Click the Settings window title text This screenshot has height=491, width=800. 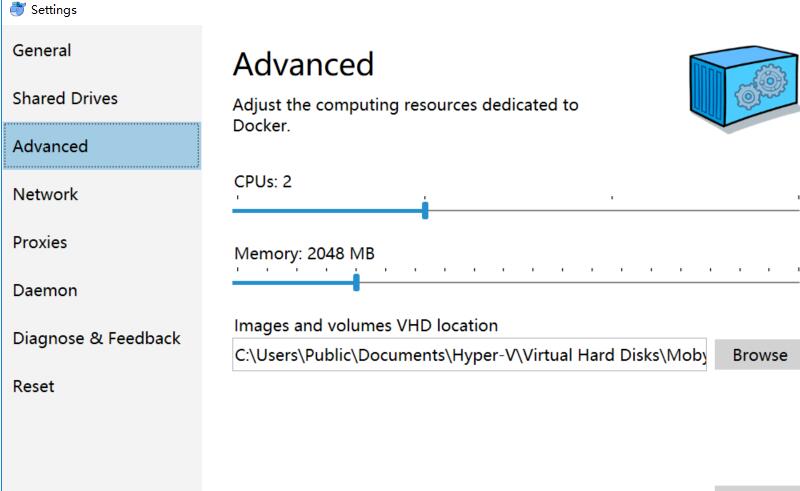pyautogui.click(x=54, y=10)
